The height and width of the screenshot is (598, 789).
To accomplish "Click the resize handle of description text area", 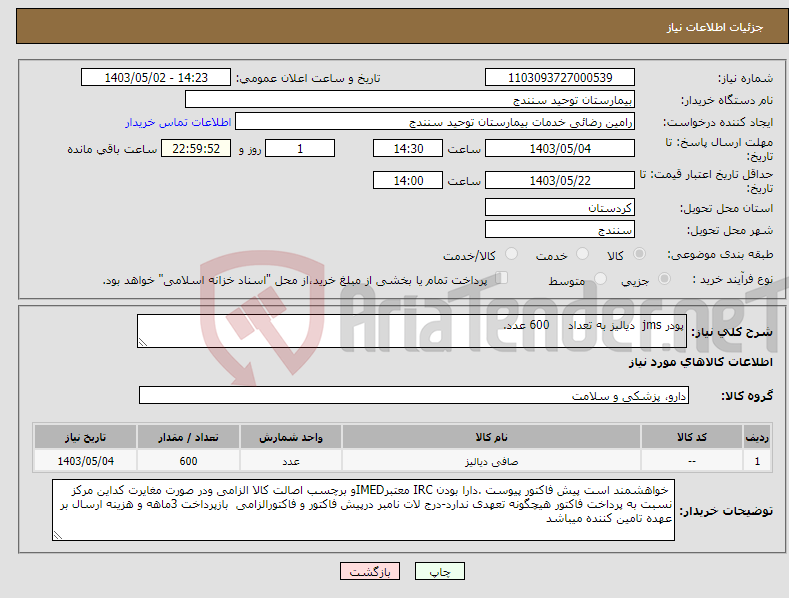I will 143,342.
